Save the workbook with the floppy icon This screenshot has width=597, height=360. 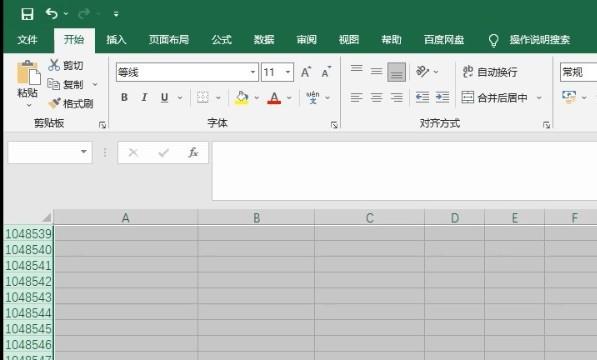point(27,14)
